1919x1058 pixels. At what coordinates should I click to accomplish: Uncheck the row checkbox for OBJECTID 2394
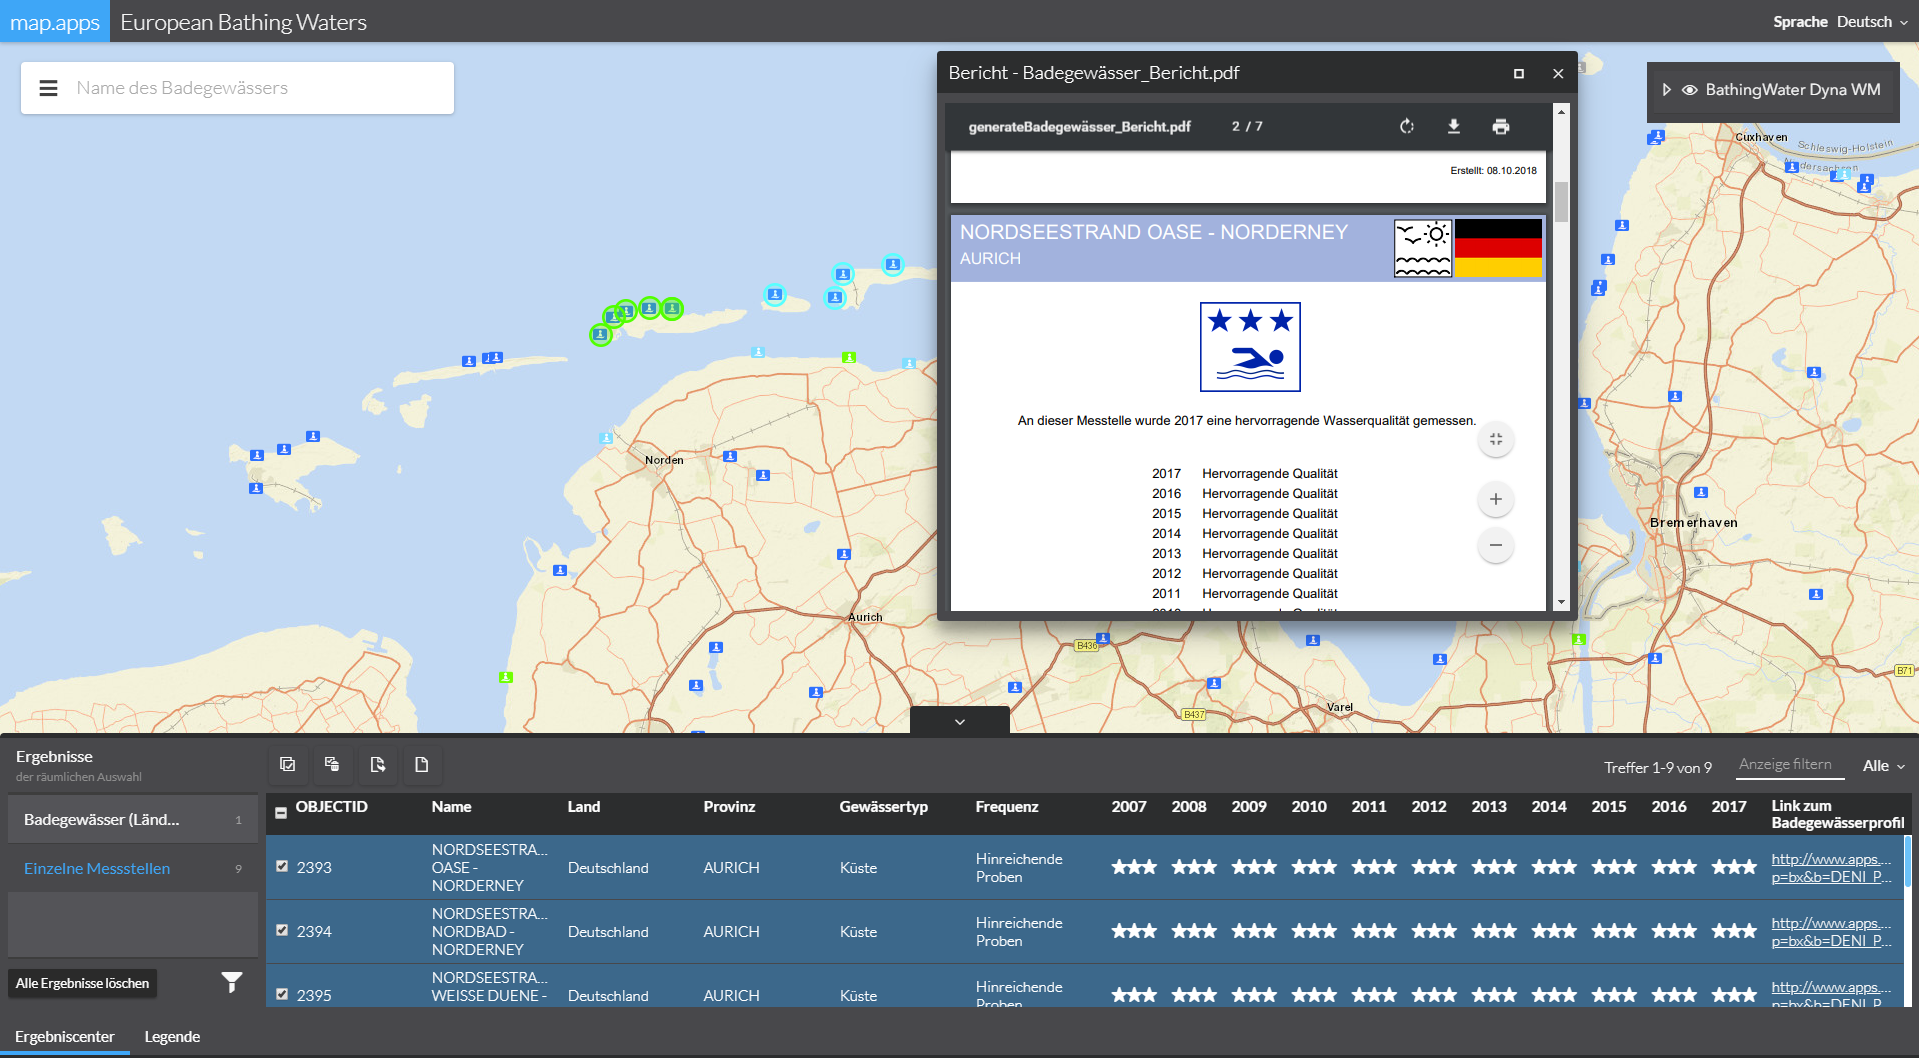282,930
